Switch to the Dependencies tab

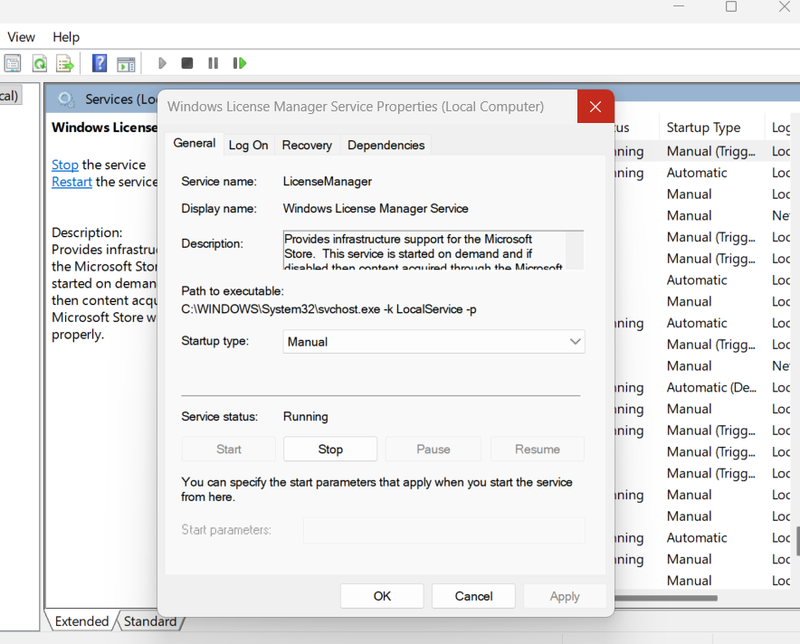pos(386,145)
